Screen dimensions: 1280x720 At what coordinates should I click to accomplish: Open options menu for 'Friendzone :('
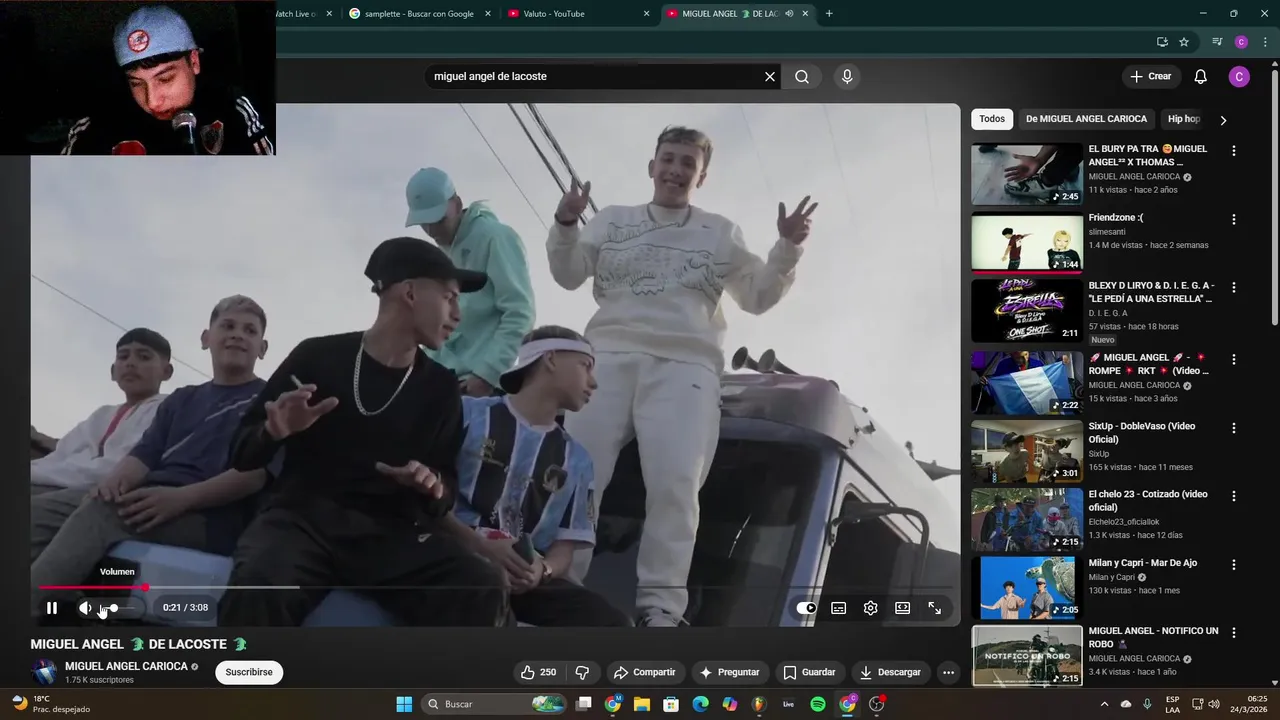pos(1233,219)
